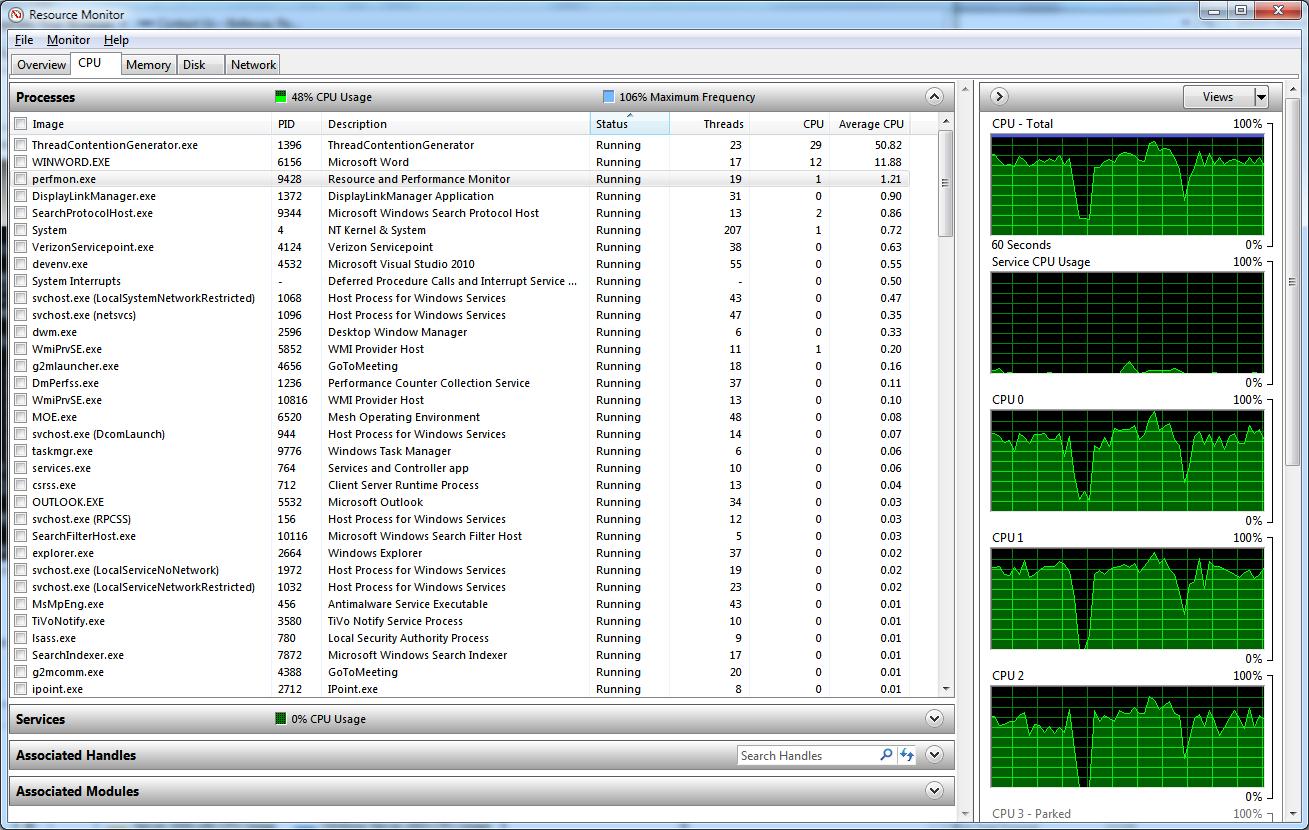
Task: Click the process list scroll down arrow
Action: click(x=946, y=689)
